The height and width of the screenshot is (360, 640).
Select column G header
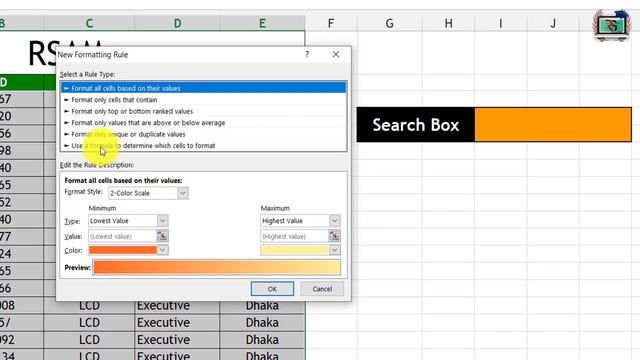point(390,23)
